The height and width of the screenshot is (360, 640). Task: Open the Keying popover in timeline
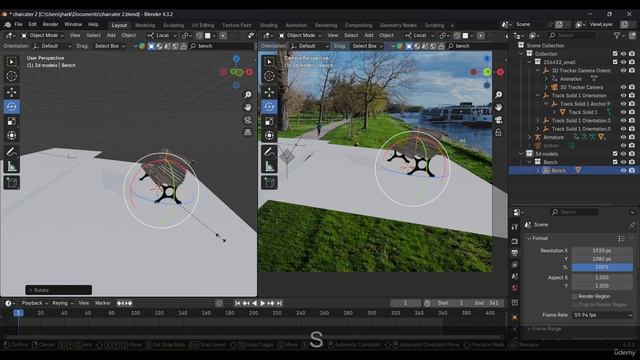pyautogui.click(x=62, y=303)
